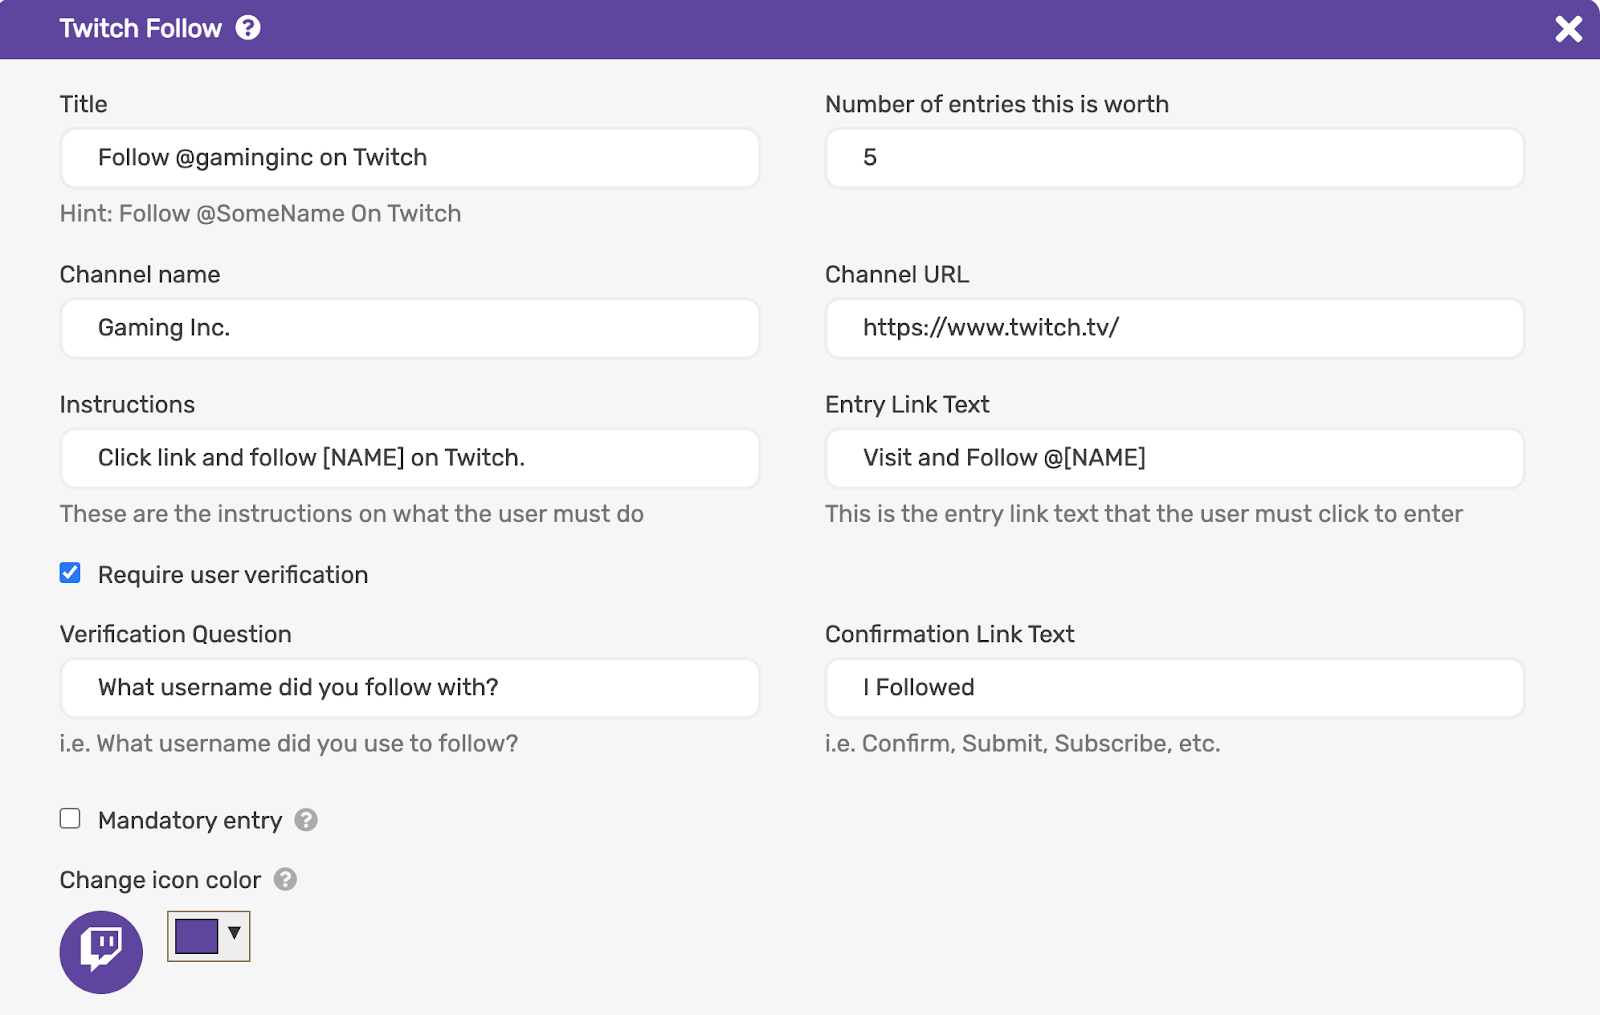1600x1015 pixels.
Task: Click the Channel name text box
Action: [x=410, y=328]
